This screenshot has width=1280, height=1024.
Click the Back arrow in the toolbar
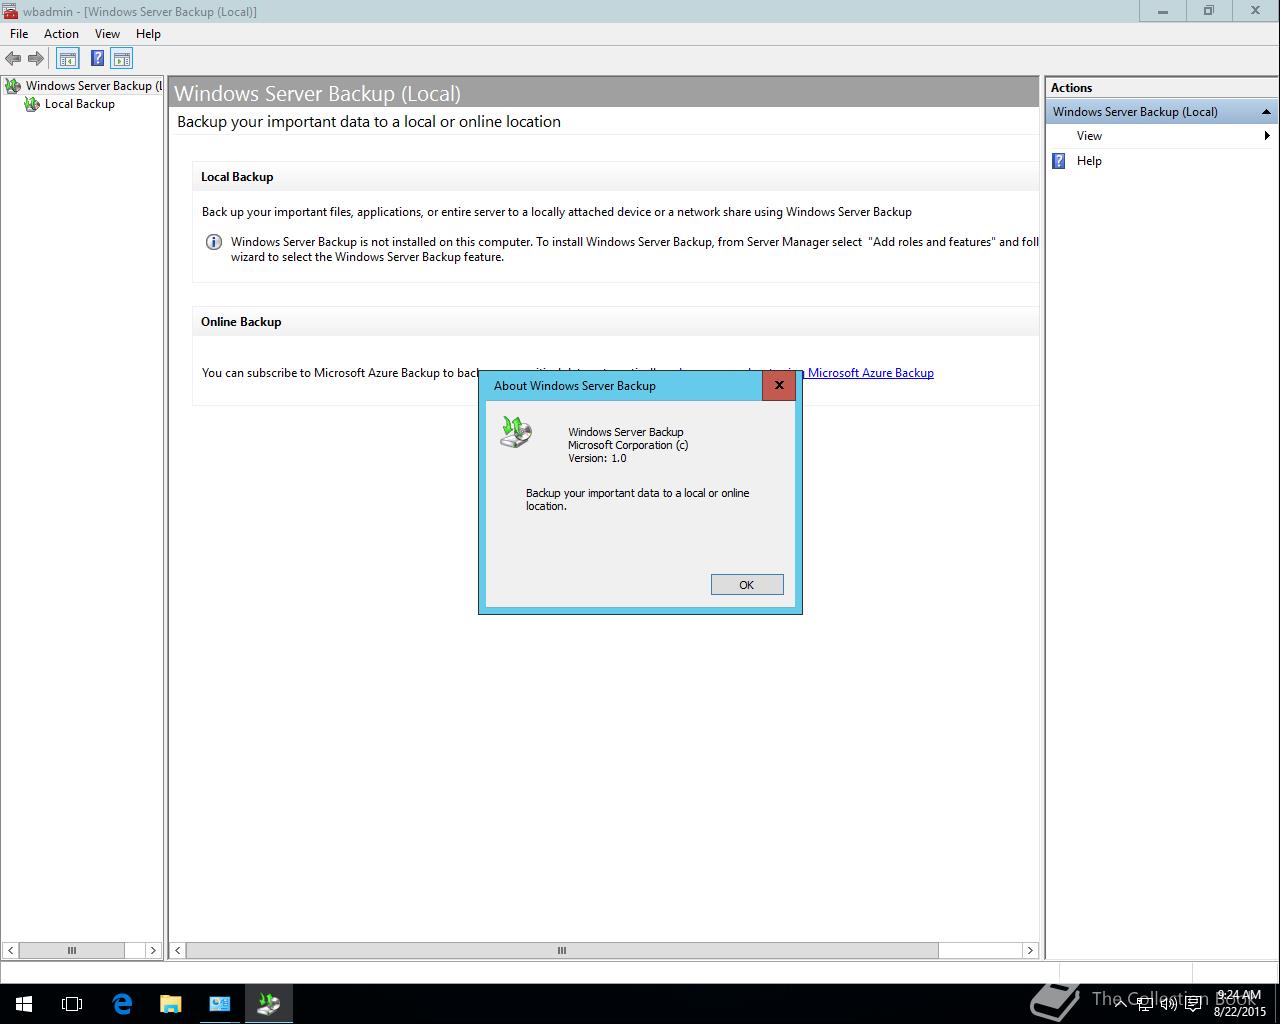(x=13, y=59)
